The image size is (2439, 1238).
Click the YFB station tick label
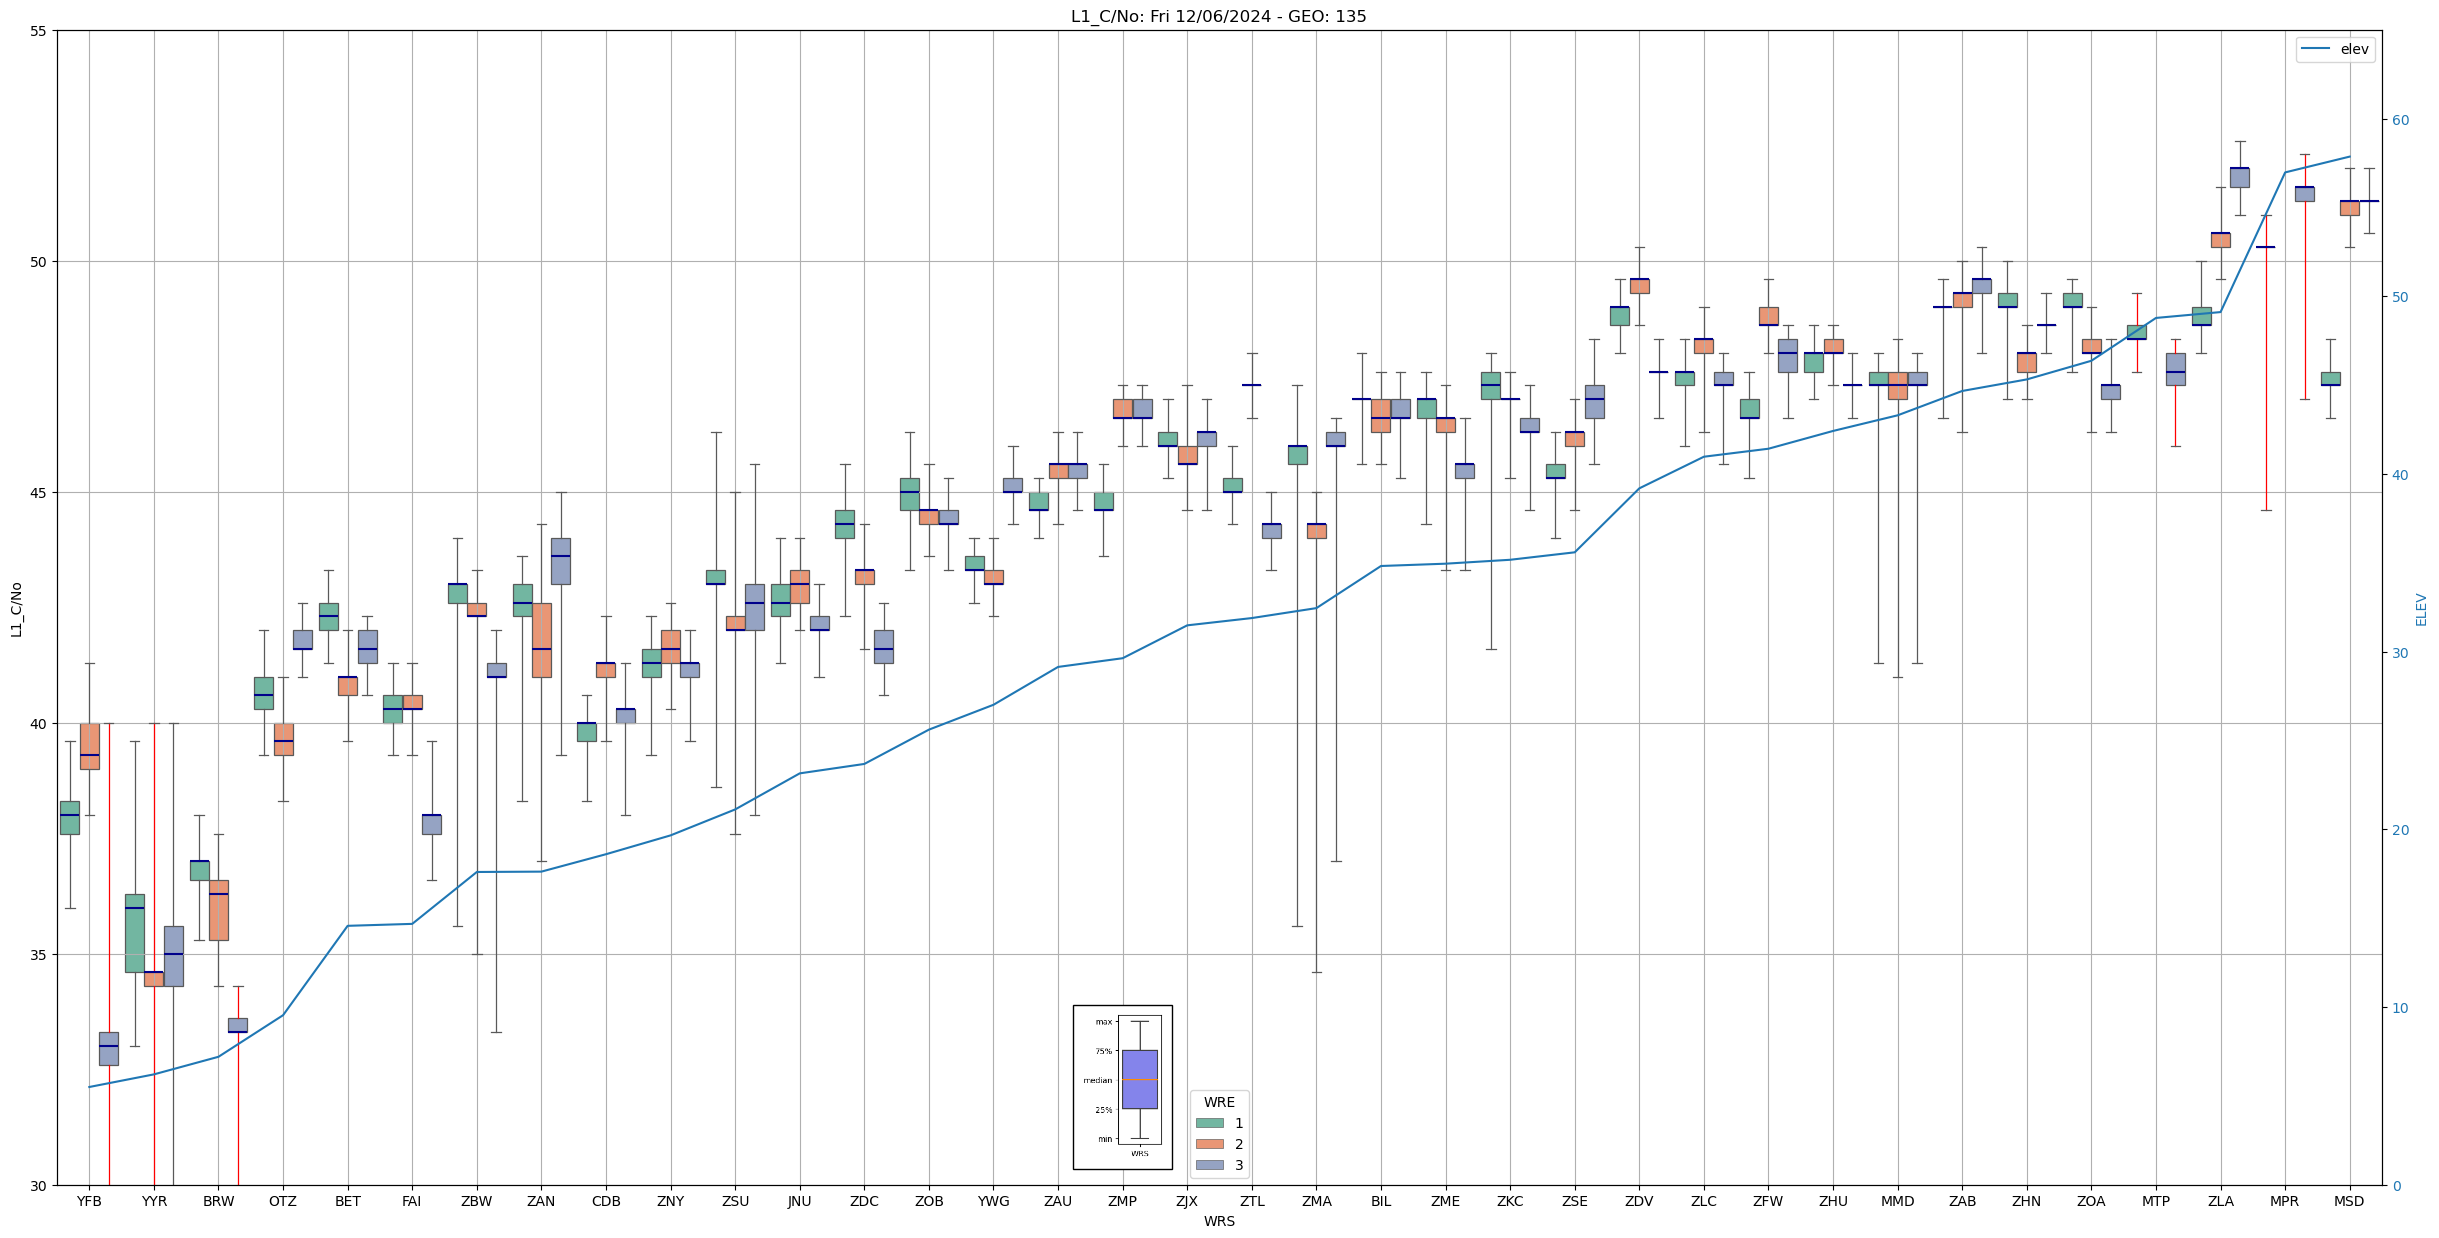pos(89,1201)
